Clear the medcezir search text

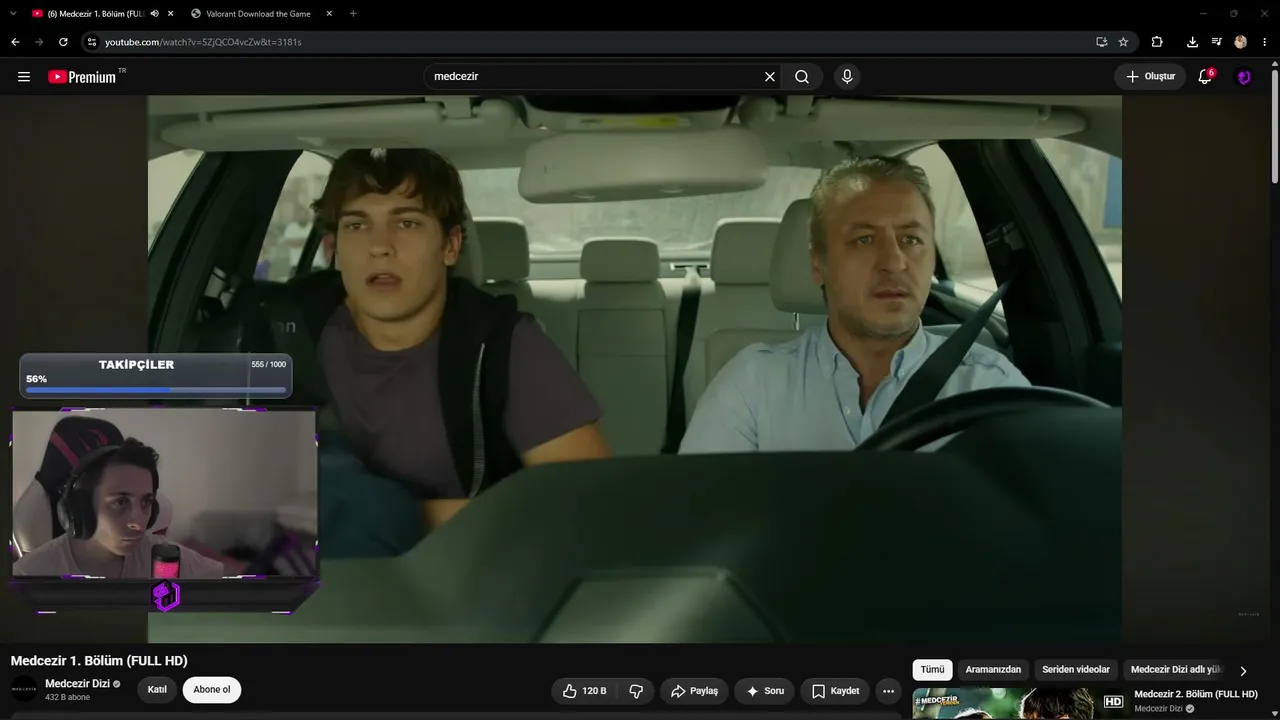(770, 77)
